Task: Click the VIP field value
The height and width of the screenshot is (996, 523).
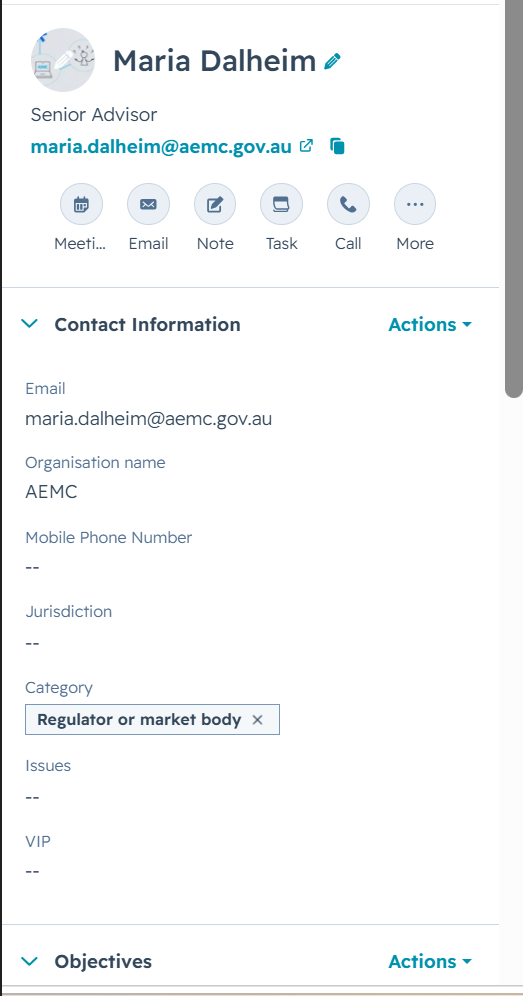Action: point(32,872)
